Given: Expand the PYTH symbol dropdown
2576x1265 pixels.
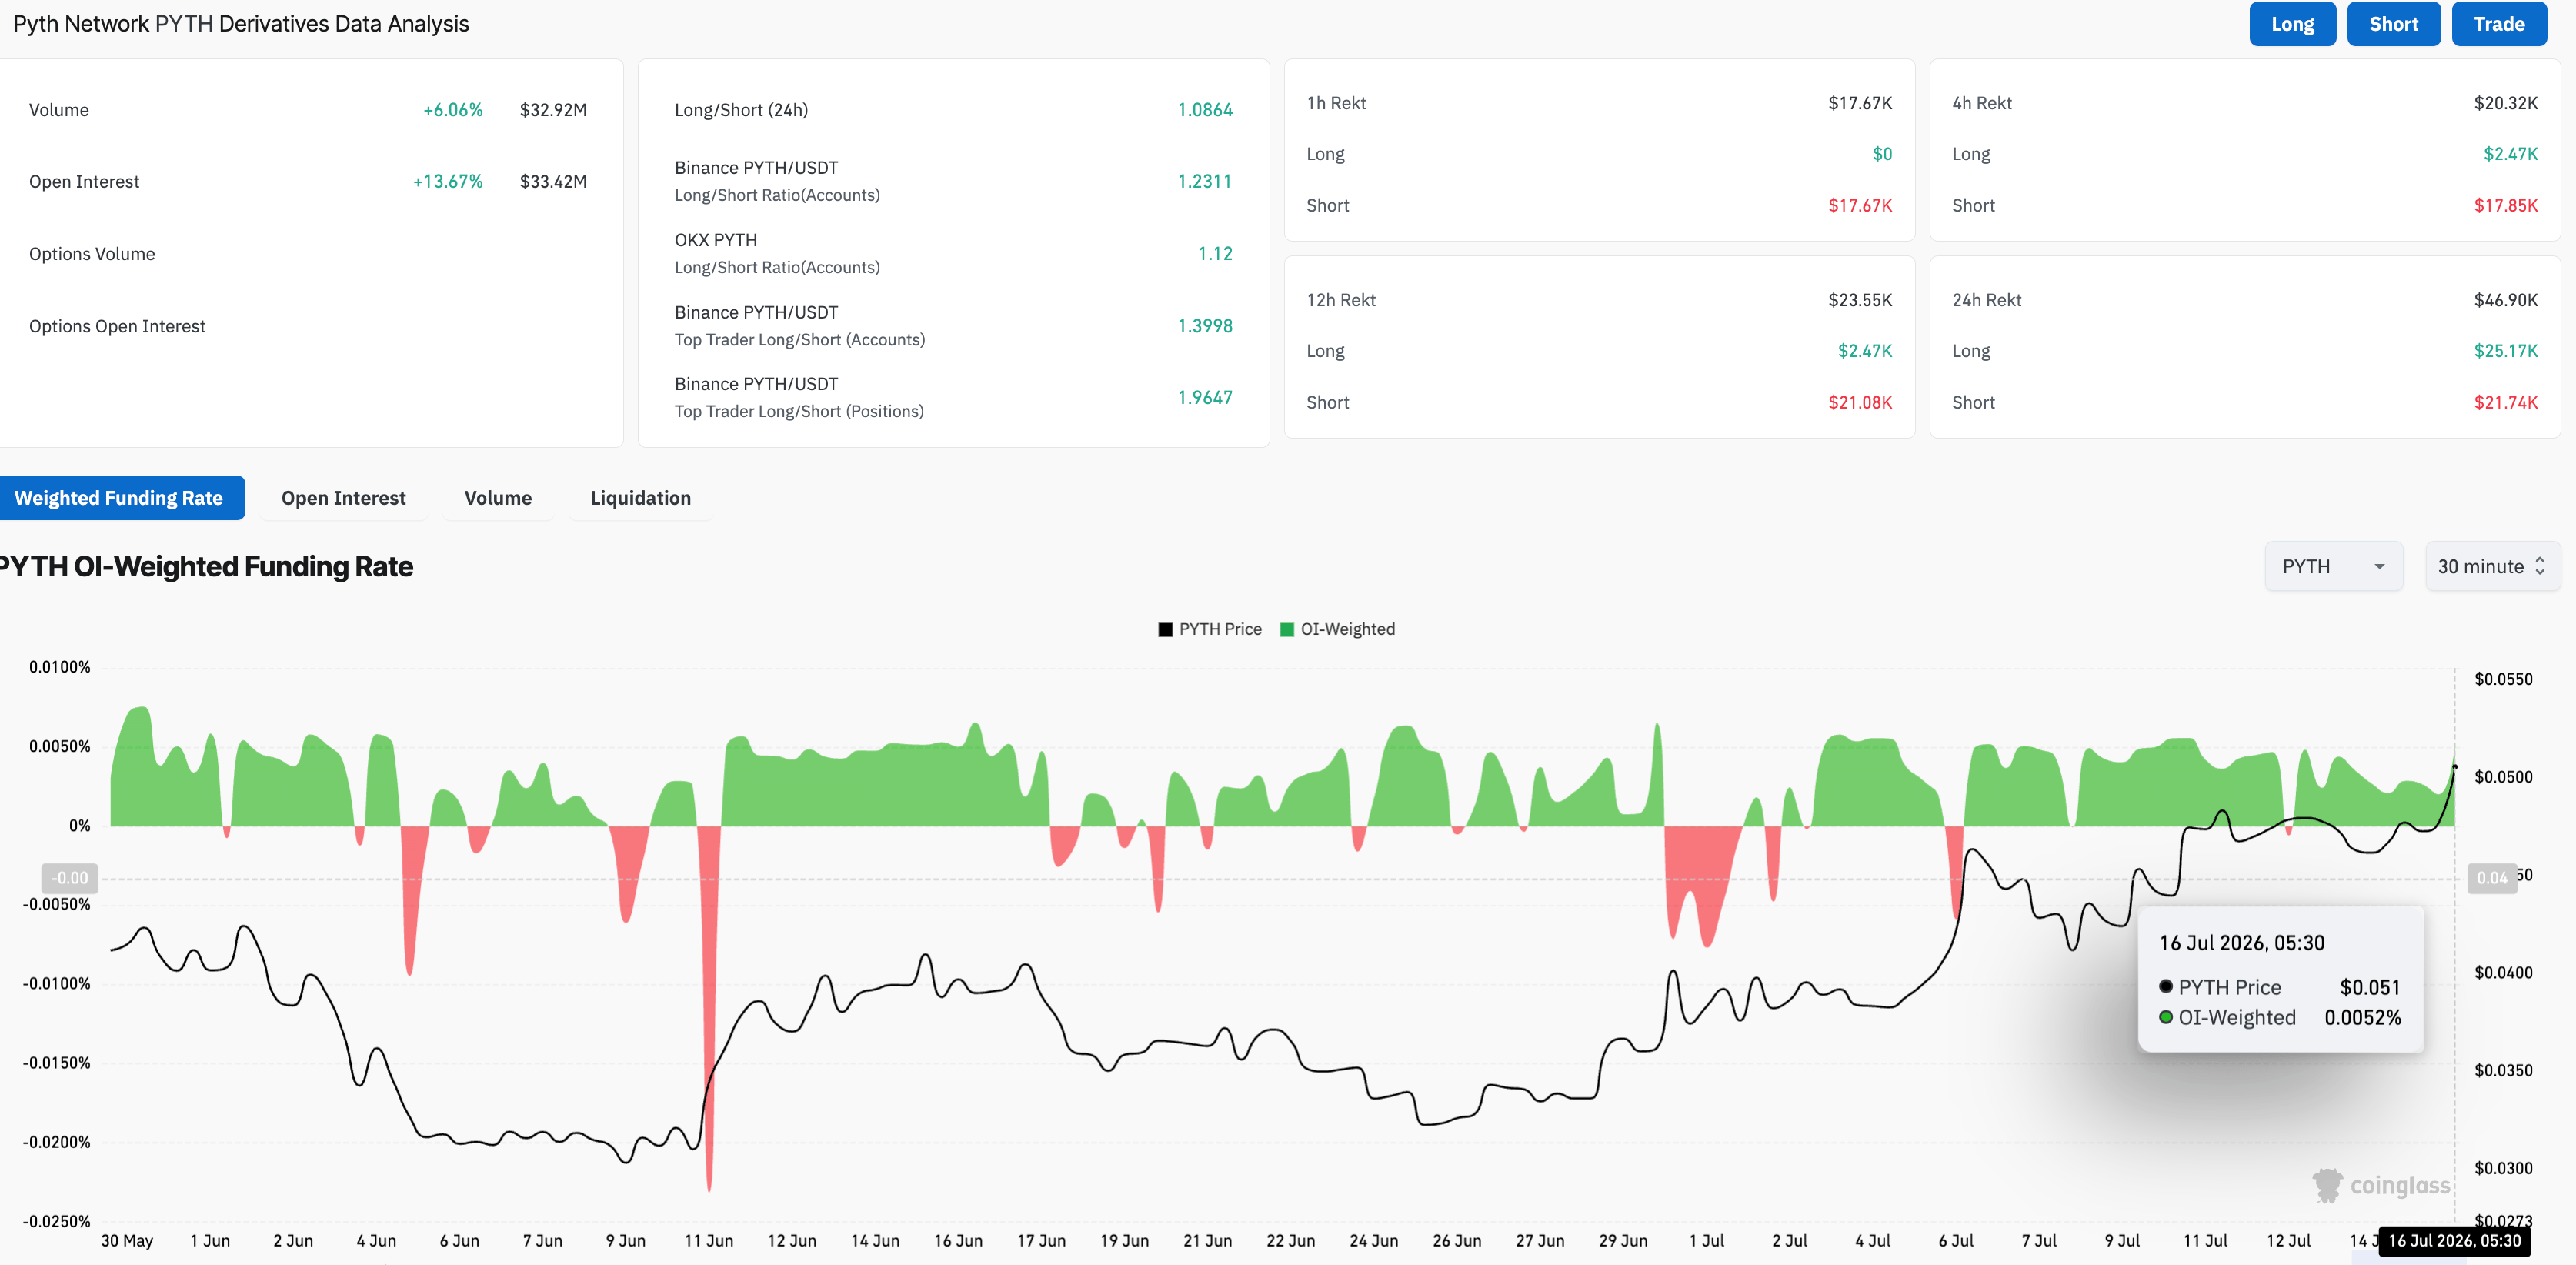Looking at the screenshot, I should [2334, 566].
